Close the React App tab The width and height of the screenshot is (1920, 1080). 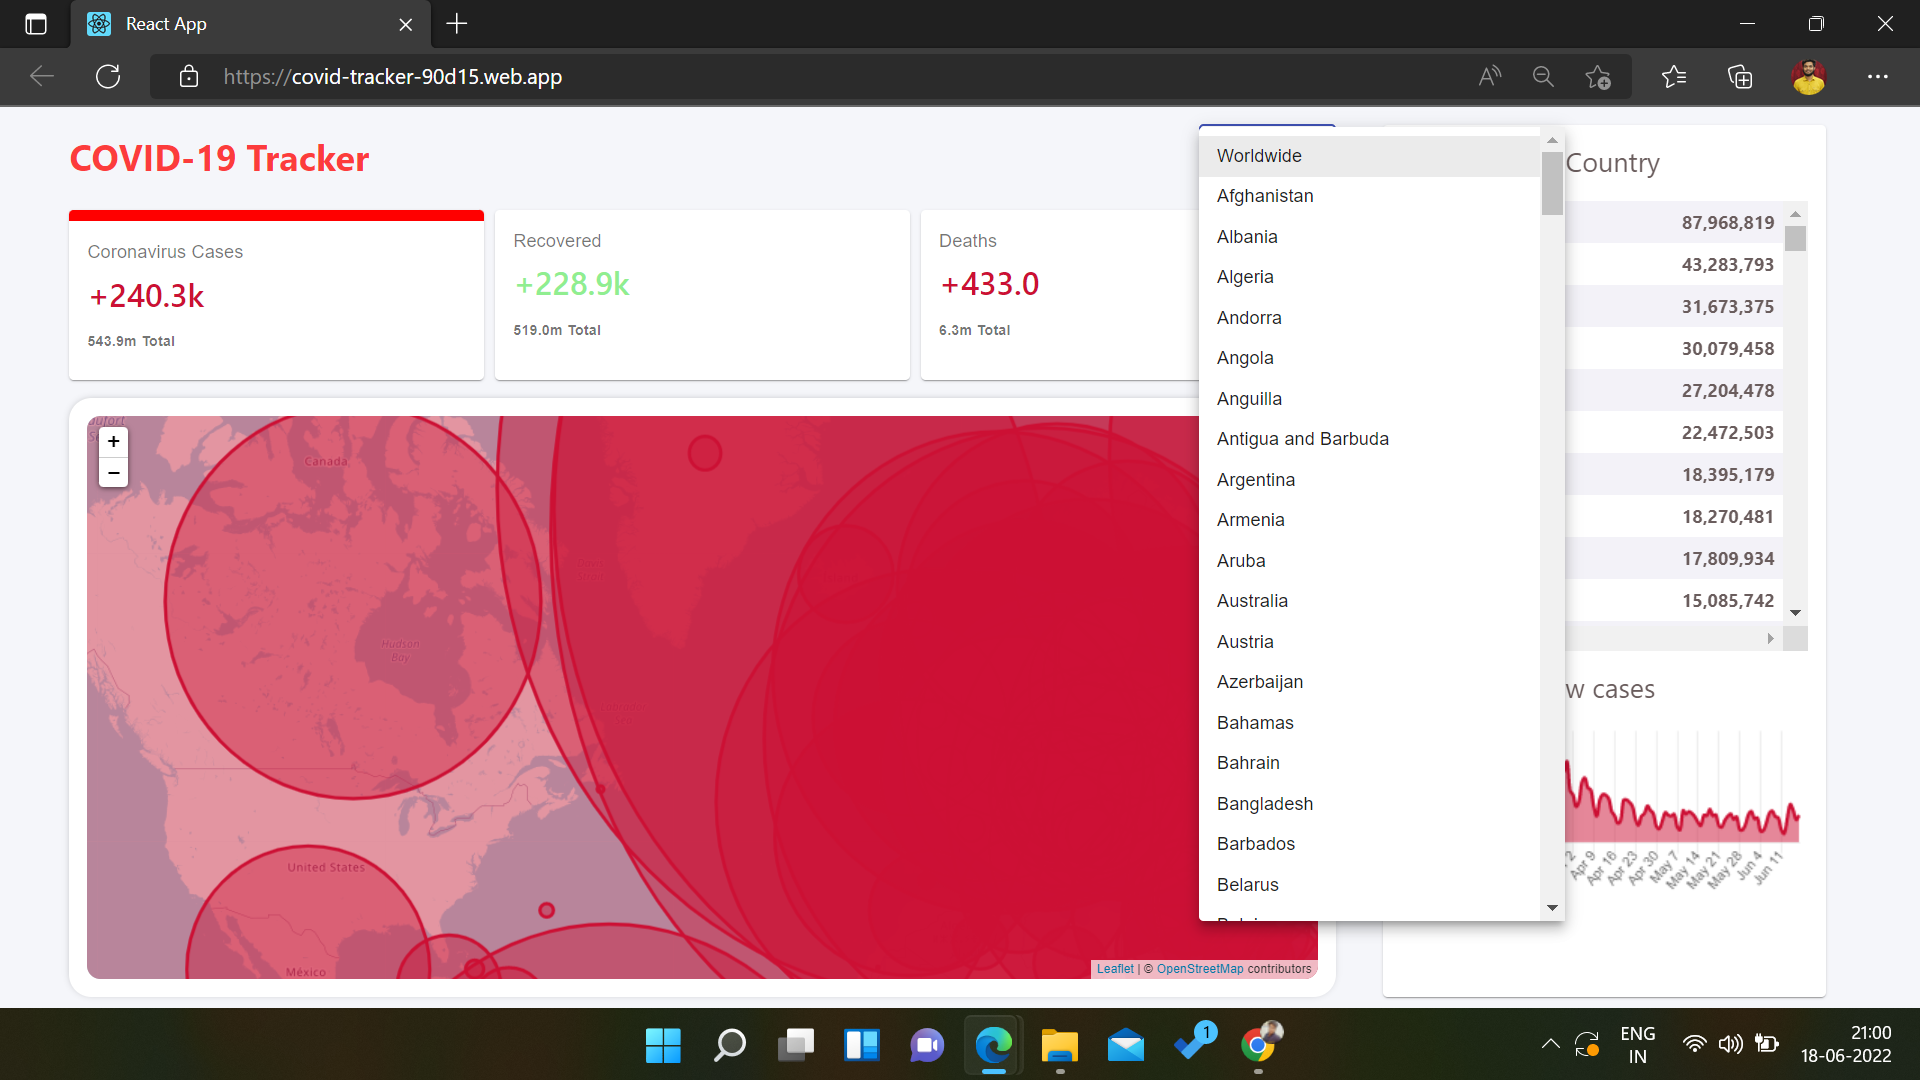click(406, 24)
